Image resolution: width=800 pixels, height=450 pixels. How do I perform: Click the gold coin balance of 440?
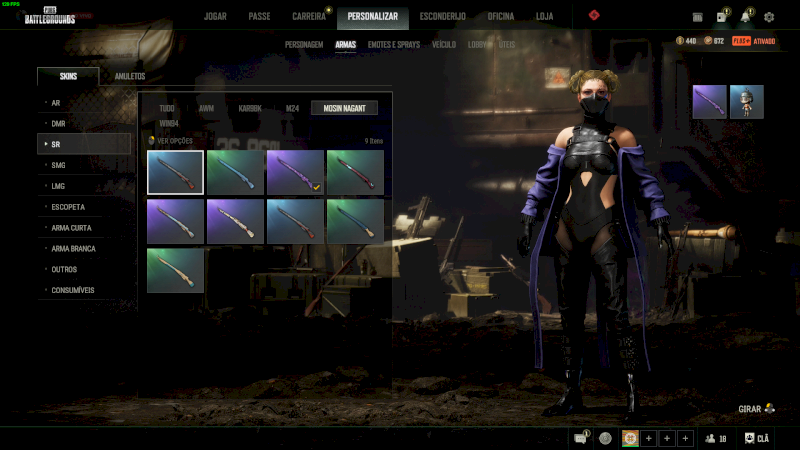coord(686,41)
